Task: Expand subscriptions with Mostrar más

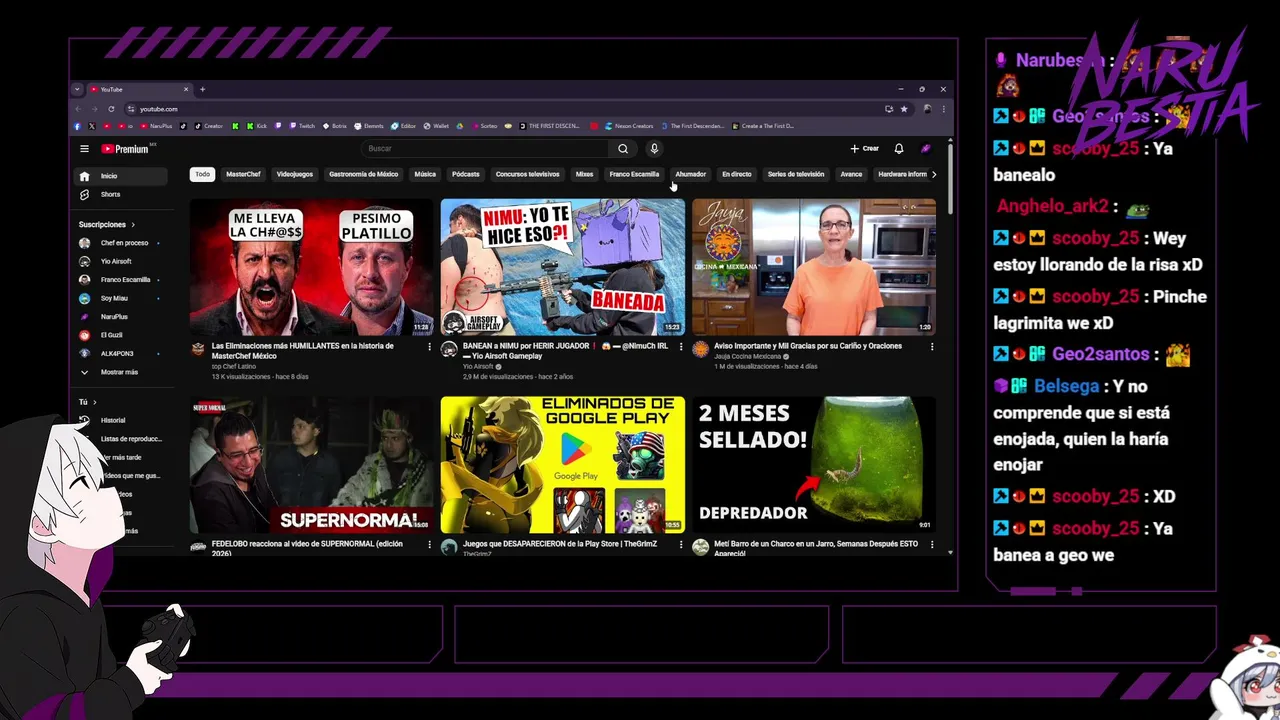Action: click(x=121, y=372)
